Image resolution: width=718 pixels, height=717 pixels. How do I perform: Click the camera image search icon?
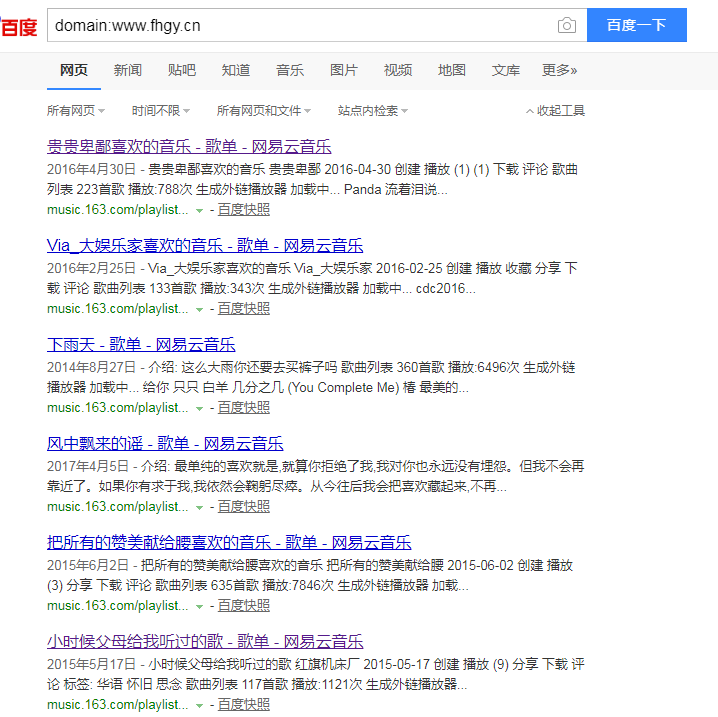click(x=567, y=25)
